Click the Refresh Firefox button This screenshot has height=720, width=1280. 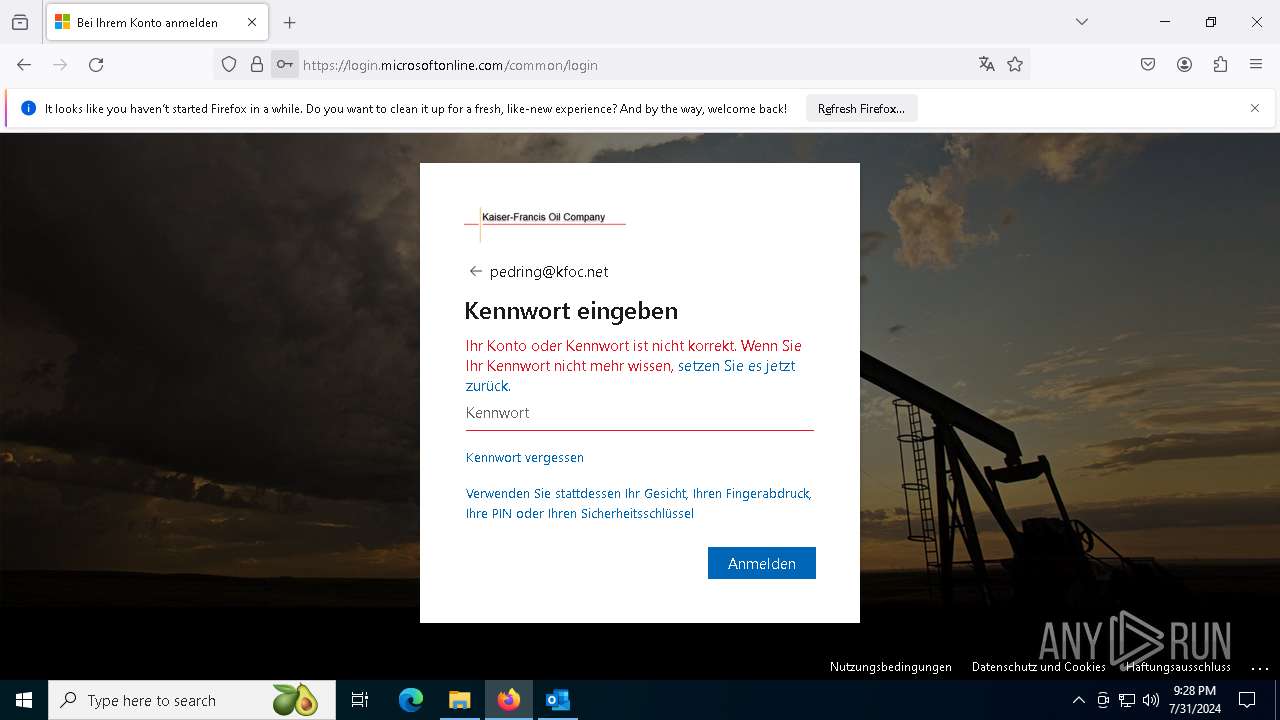pos(861,108)
